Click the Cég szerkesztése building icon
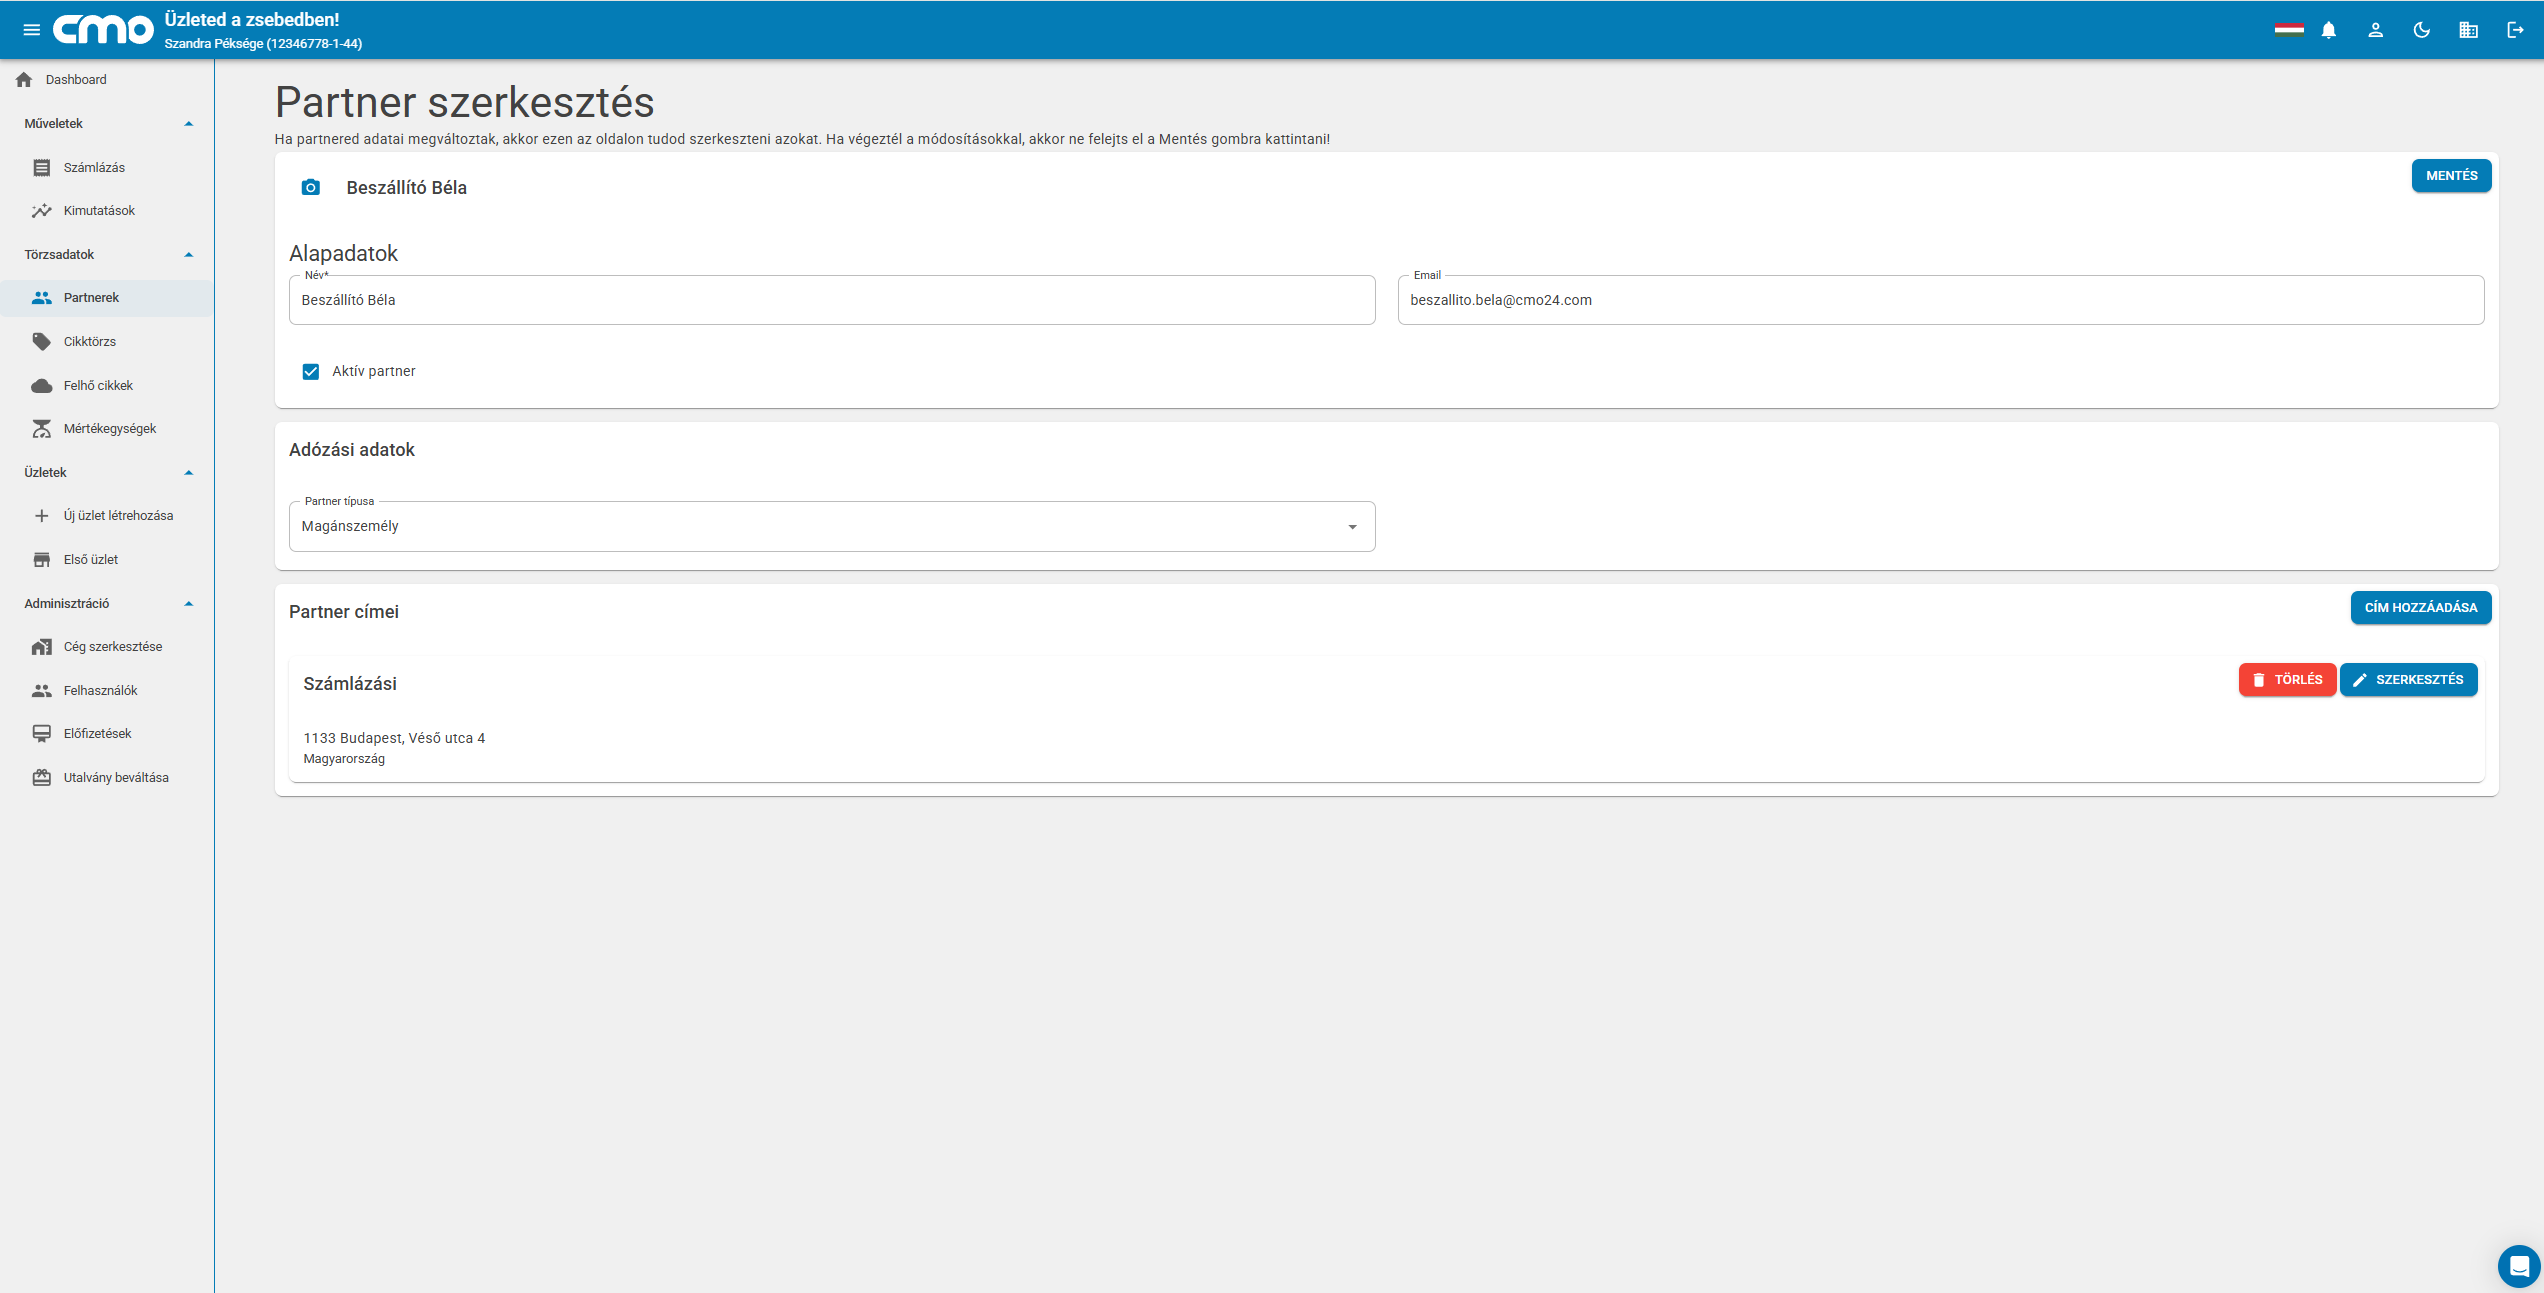The width and height of the screenshot is (2544, 1293). tap(41, 647)
